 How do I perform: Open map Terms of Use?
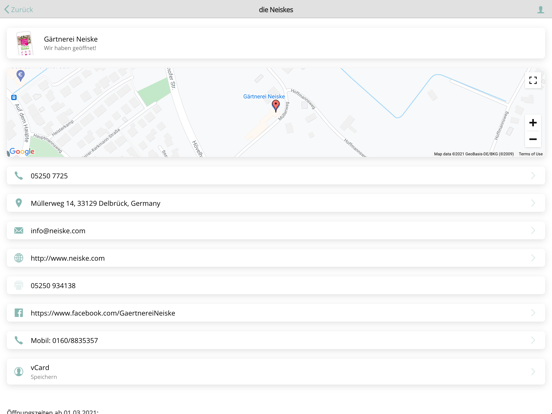[531, 154]
